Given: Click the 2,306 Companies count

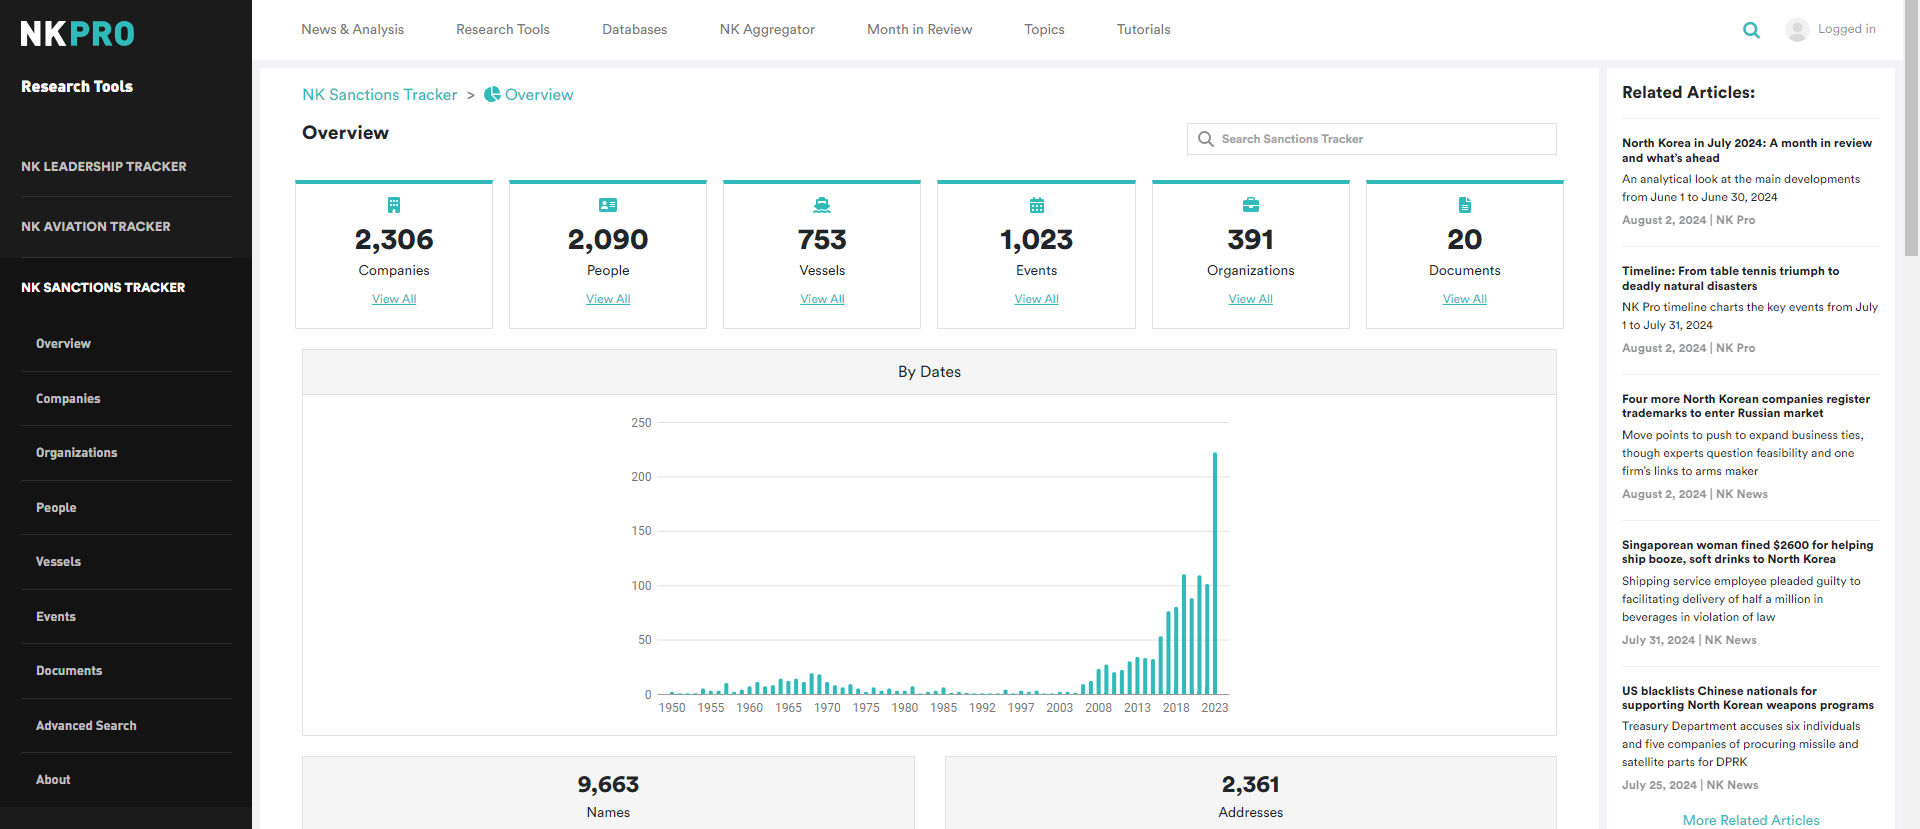Looking at the screenshot, I should click(x=394, y=240).
